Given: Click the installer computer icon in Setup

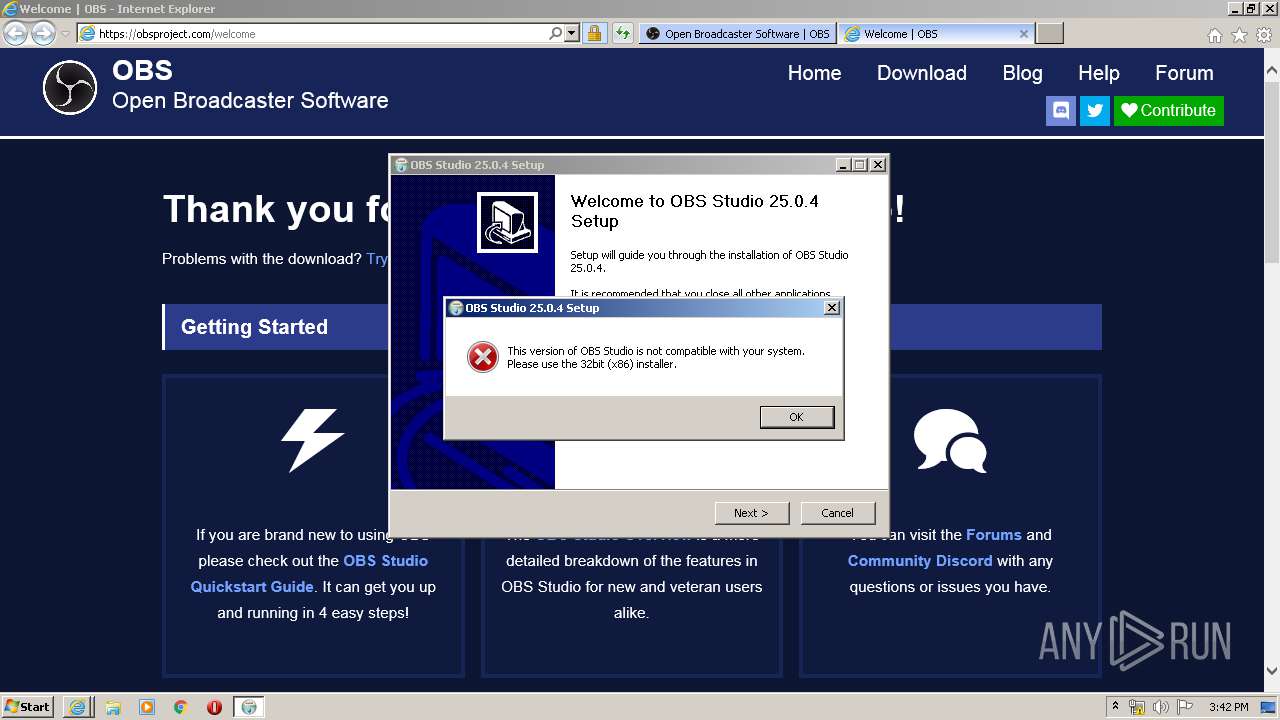Looking at the screenshot, I should [x=508, y=222].
